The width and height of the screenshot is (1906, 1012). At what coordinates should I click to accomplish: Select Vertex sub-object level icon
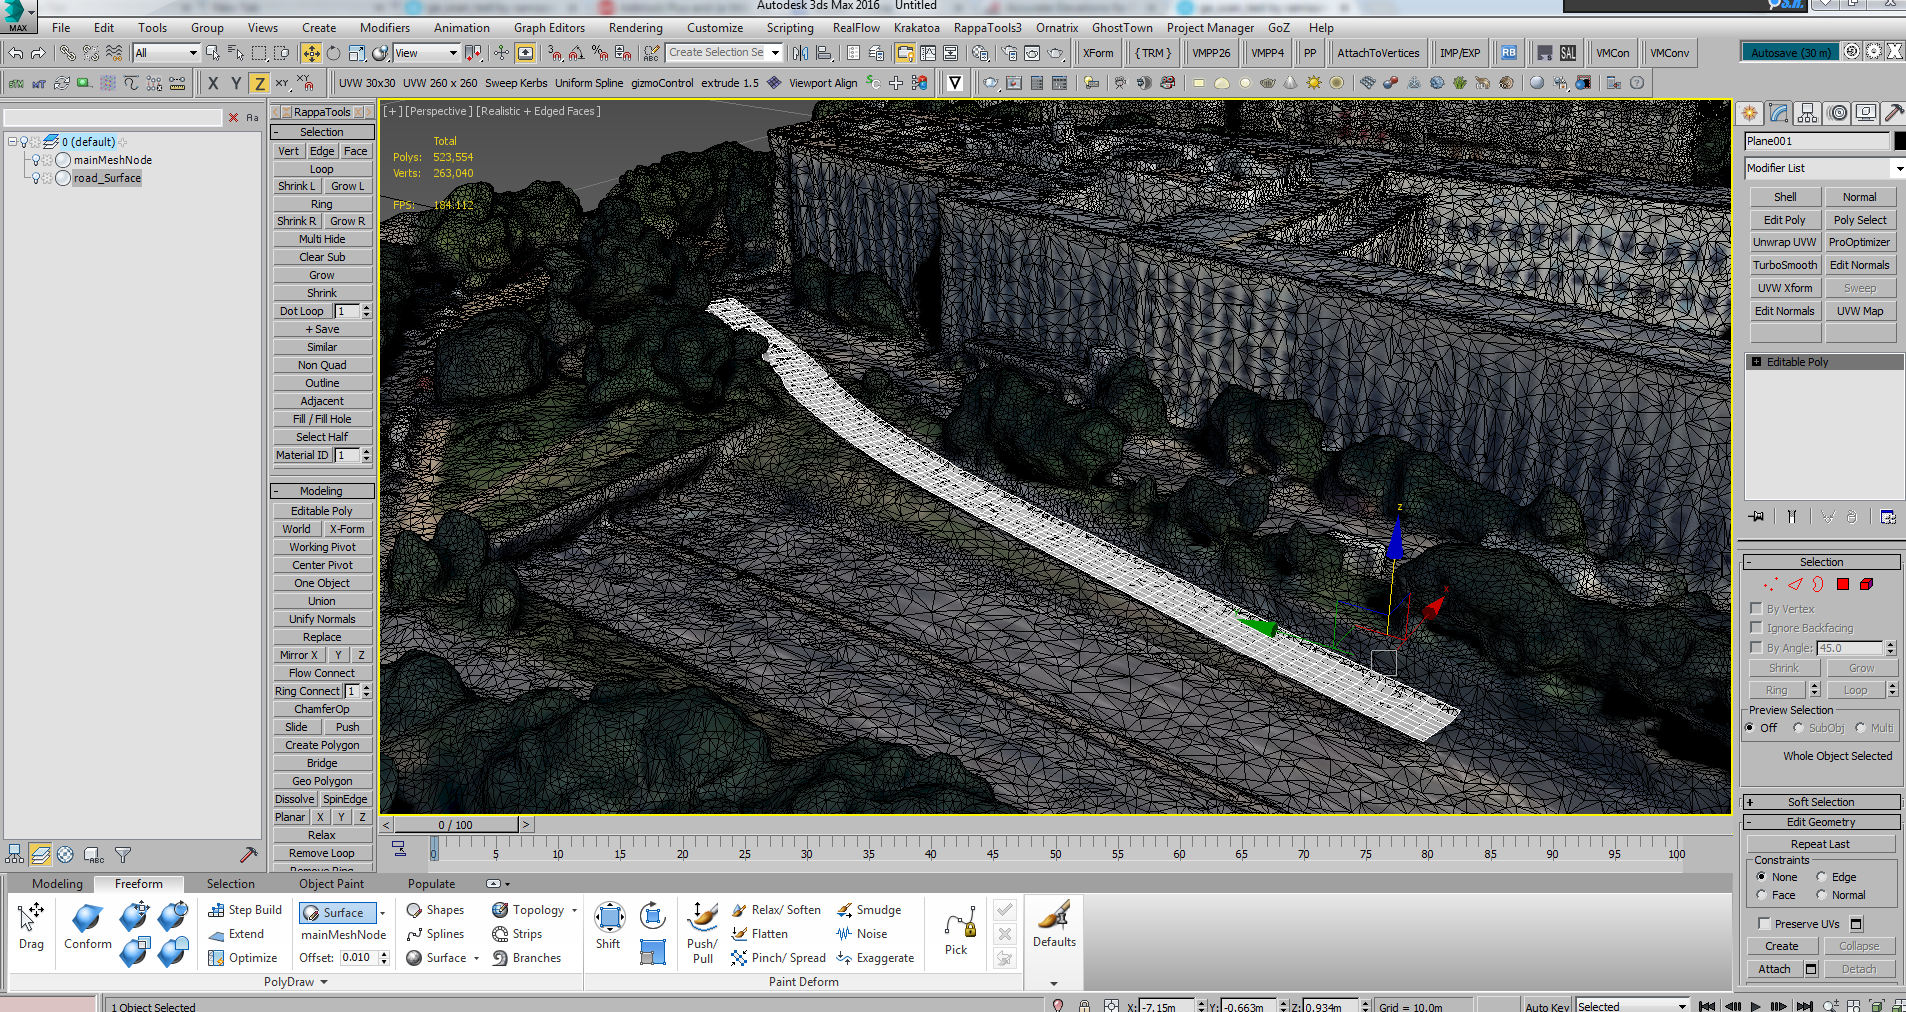tap(1771, 584)
